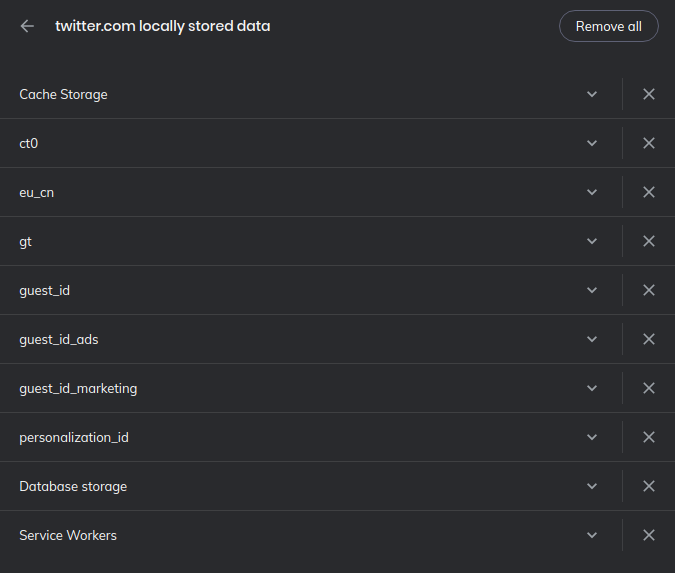
Task: Expand the Service Workers entry
Action: pos(592,536)
